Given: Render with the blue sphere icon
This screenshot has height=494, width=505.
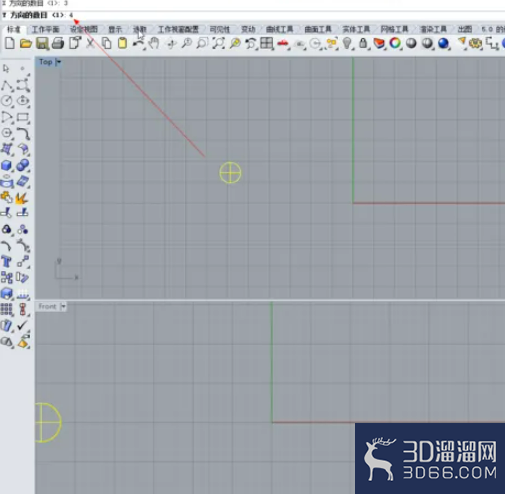Looking at the screenshot, I should tap(443, 43).
